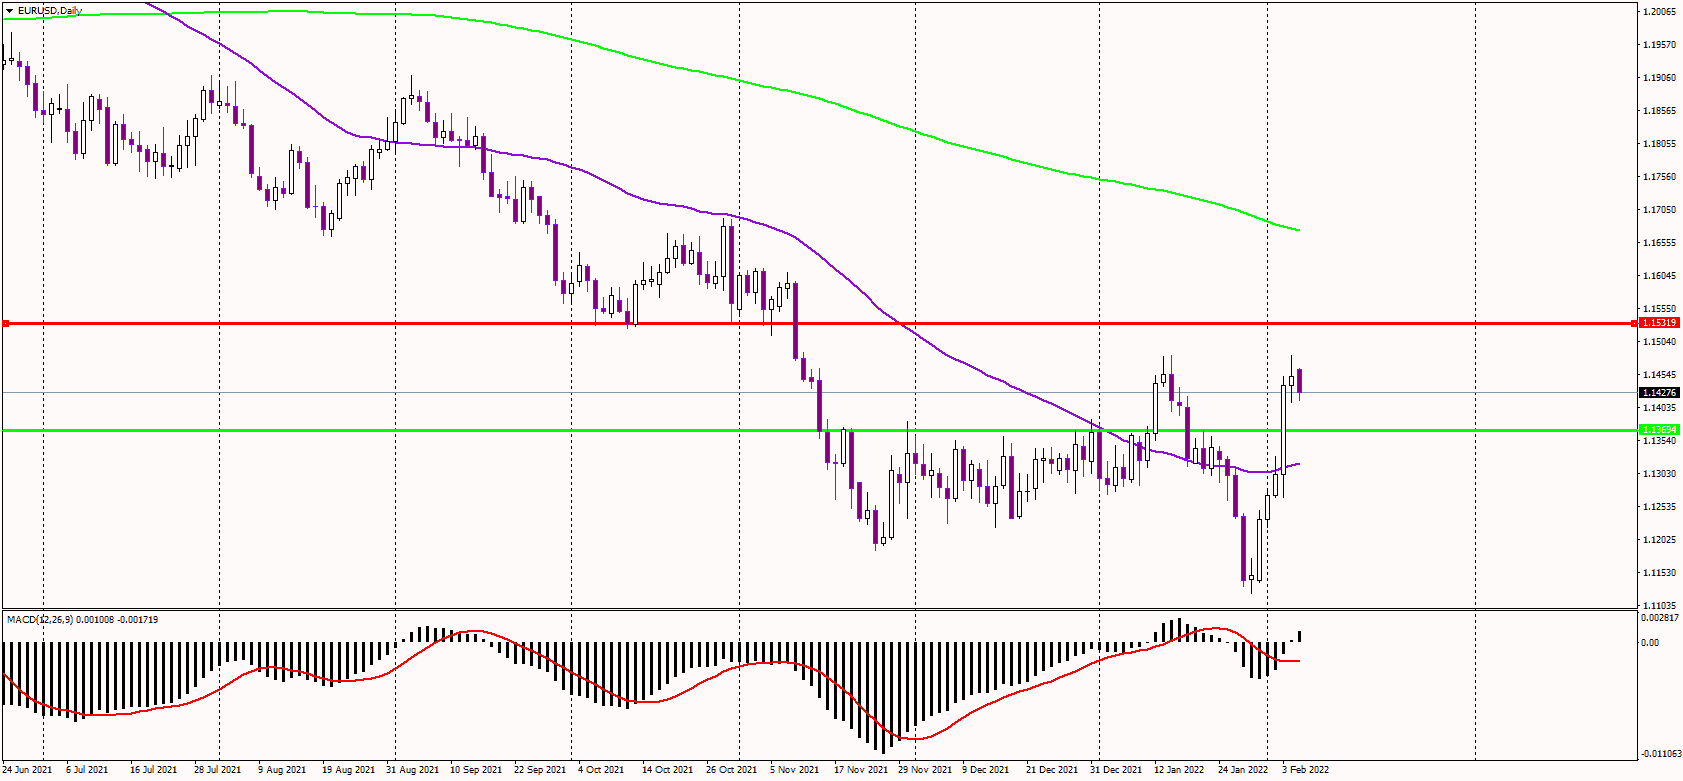The width and height of the screenshot is (1683, 781).
Task: Click the EURUSD,Daily chart title
Action: pyautogui.click(x=50, y=11)
